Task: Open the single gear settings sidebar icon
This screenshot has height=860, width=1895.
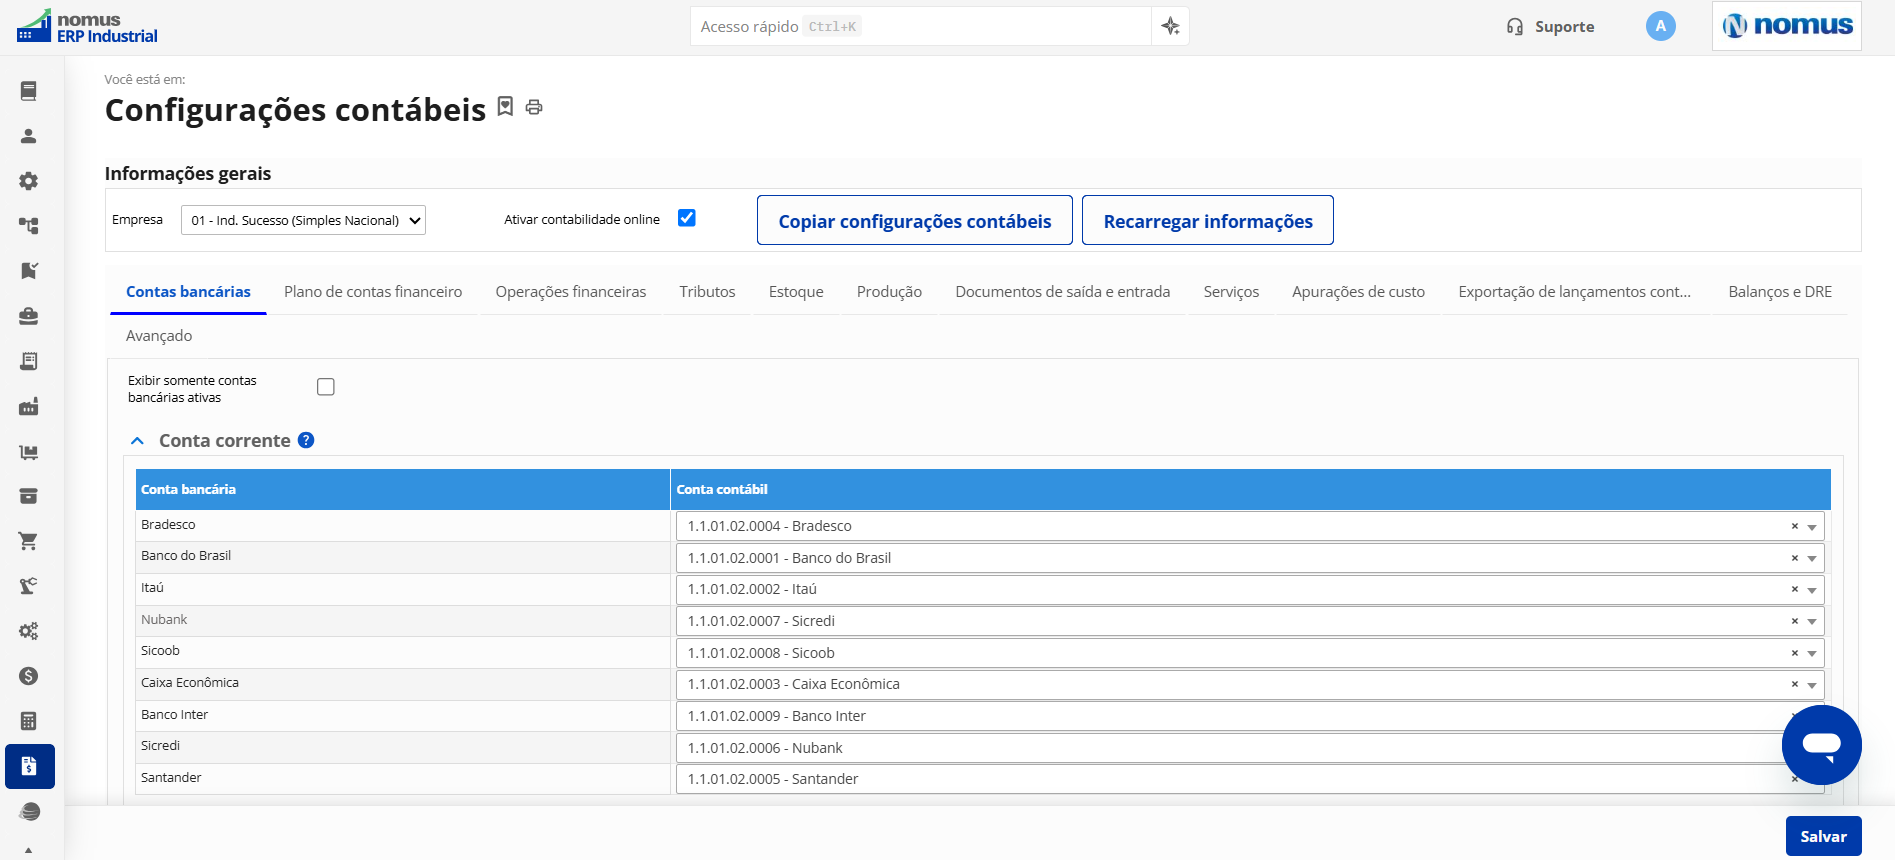Action: [29, 181]
